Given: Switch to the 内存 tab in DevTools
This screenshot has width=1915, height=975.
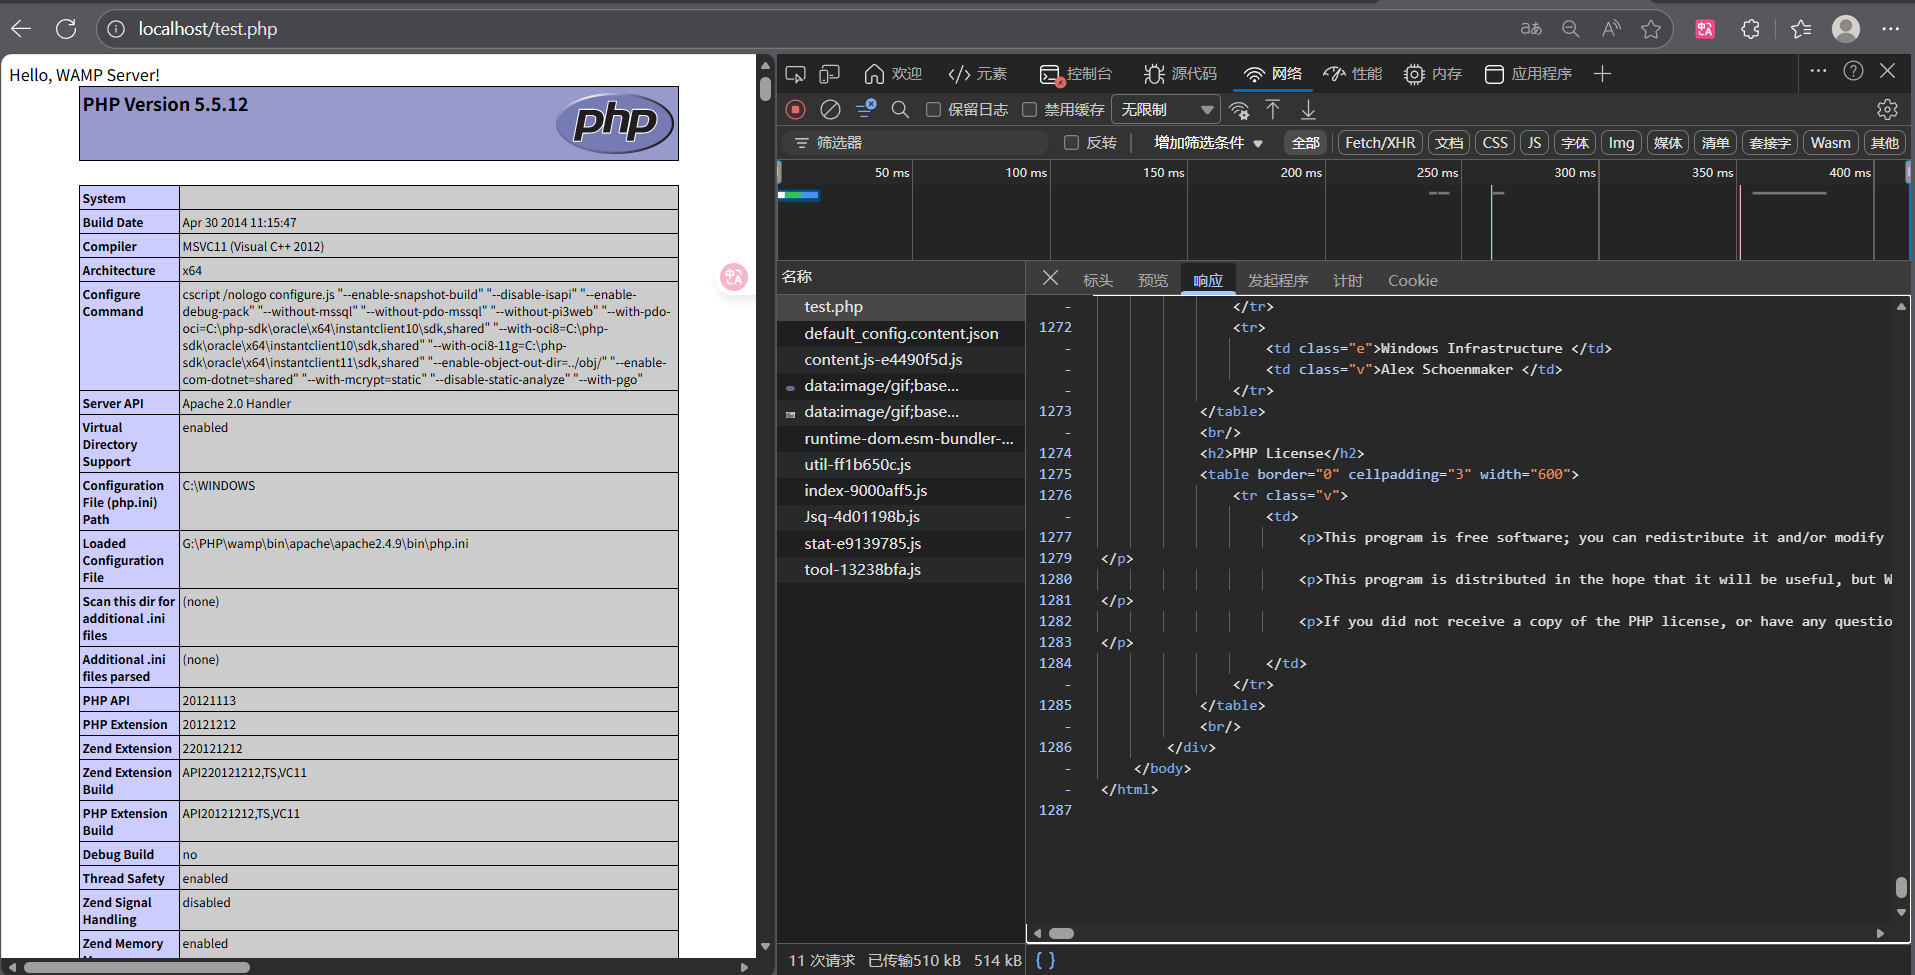Looking at the screenshot, I should pyautogui.click(x=1433, y=74).
